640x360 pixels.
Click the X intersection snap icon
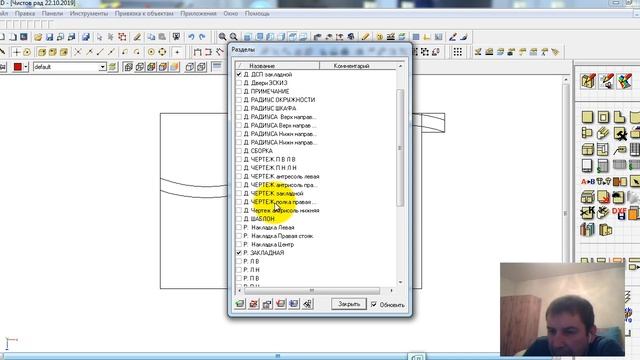click(x=78, y=52)
